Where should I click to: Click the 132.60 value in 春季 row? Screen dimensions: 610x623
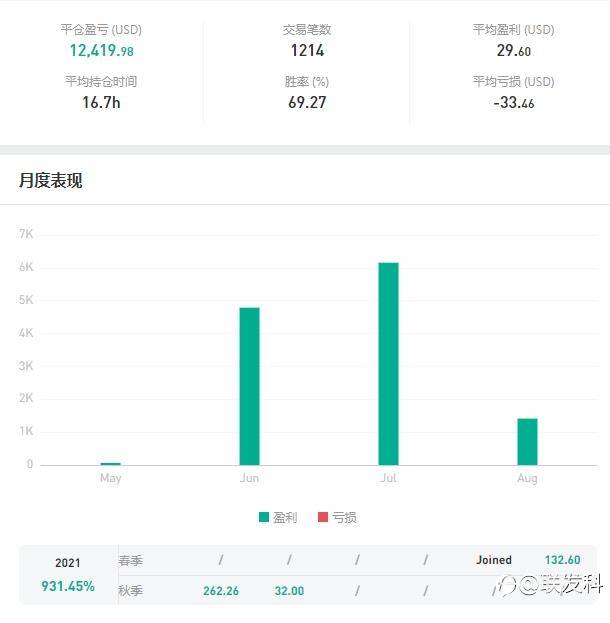point(562,560)
